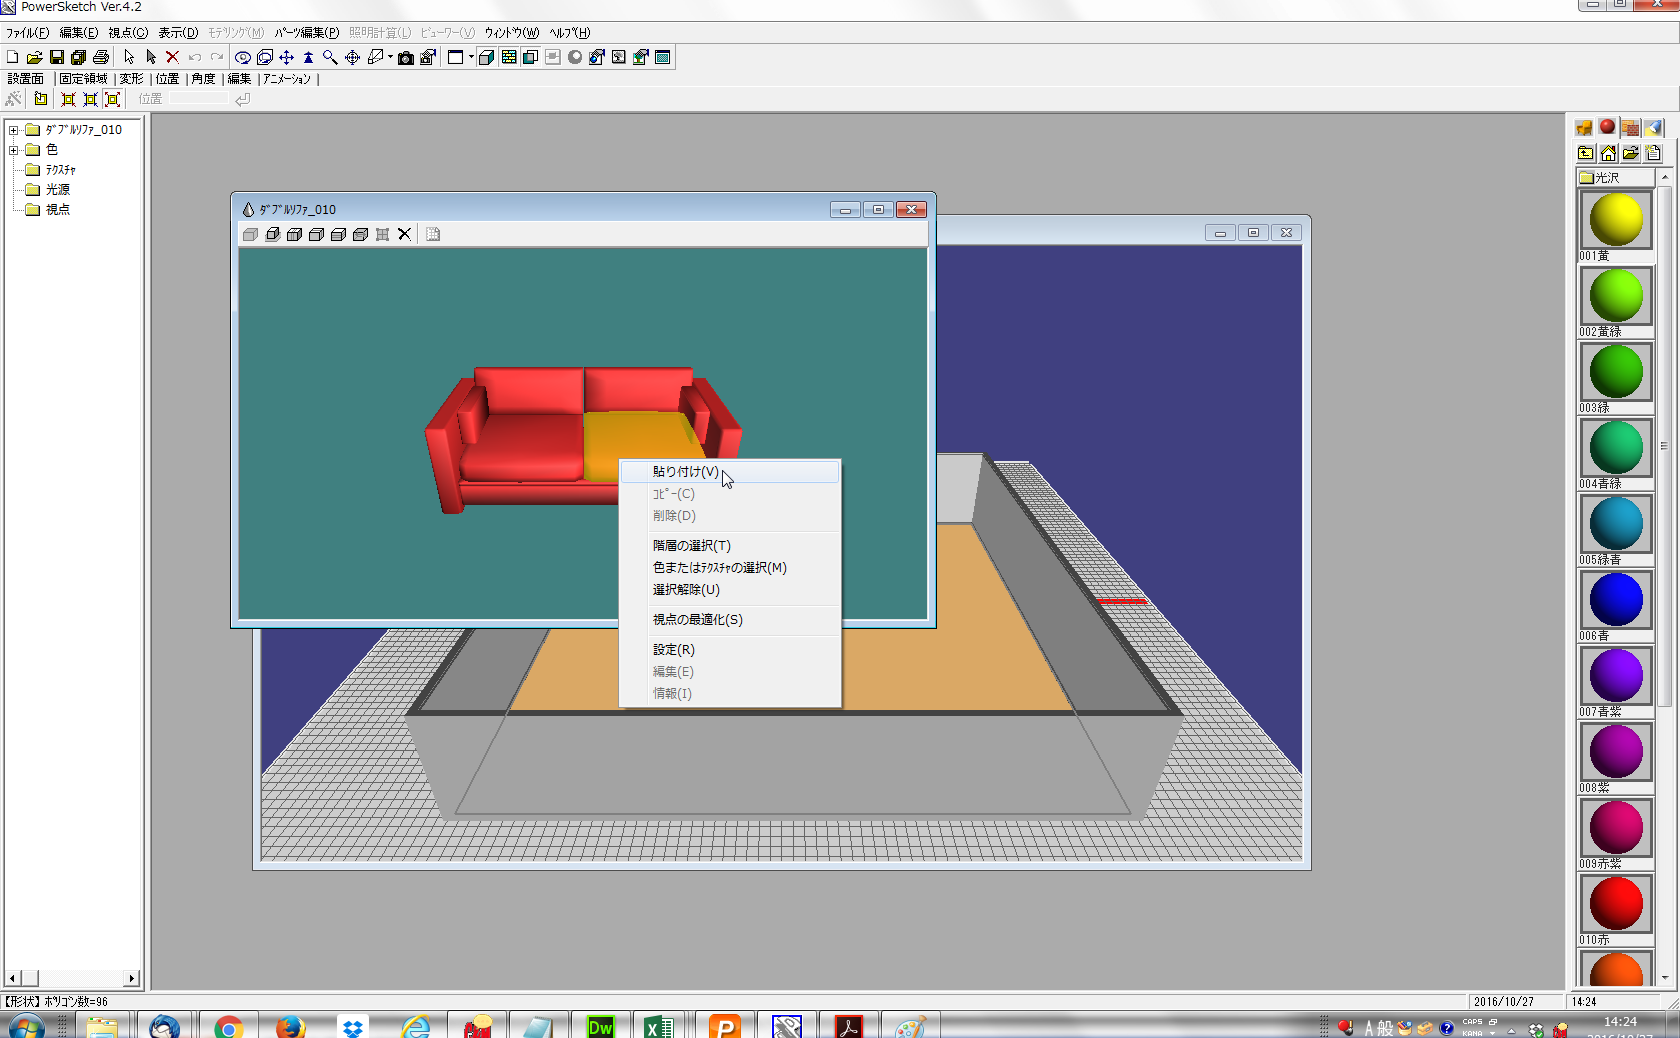Click the four-arrow pan view tool
Image resolution: width=1680 pixels, height=1038 pixels.
click(286, 58)
